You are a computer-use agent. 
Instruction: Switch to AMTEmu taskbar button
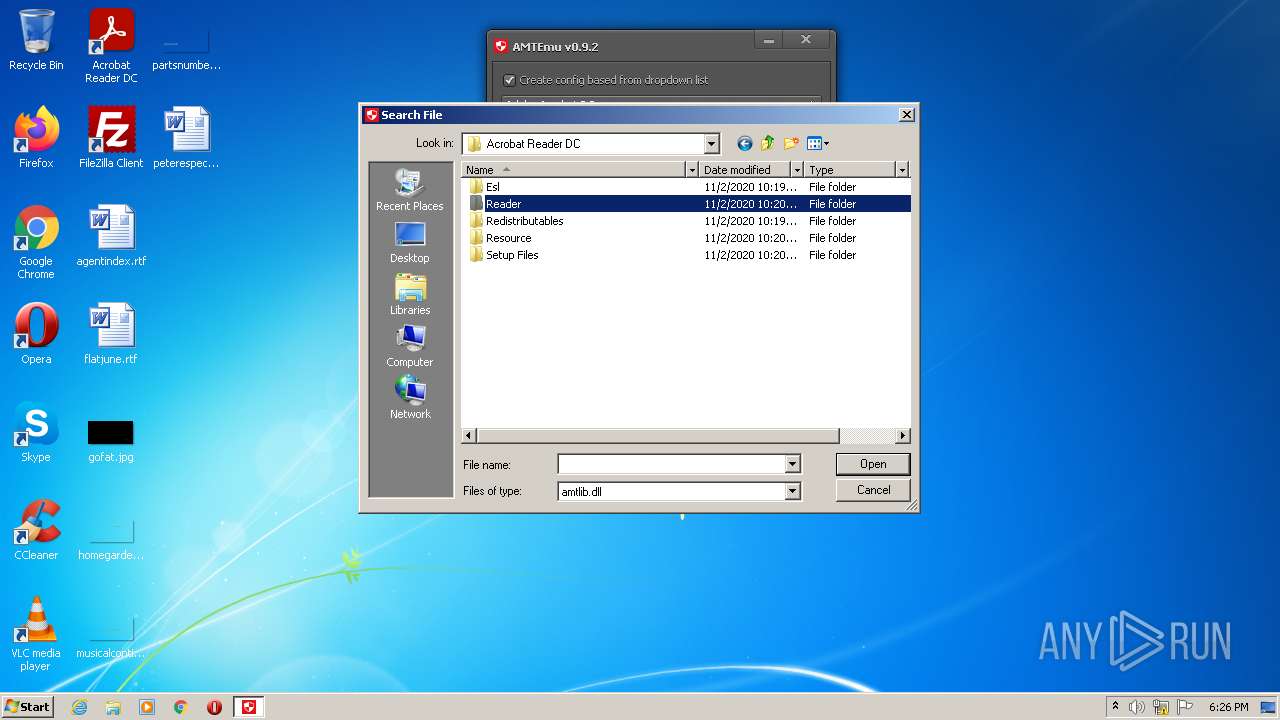tap(249, 707)
